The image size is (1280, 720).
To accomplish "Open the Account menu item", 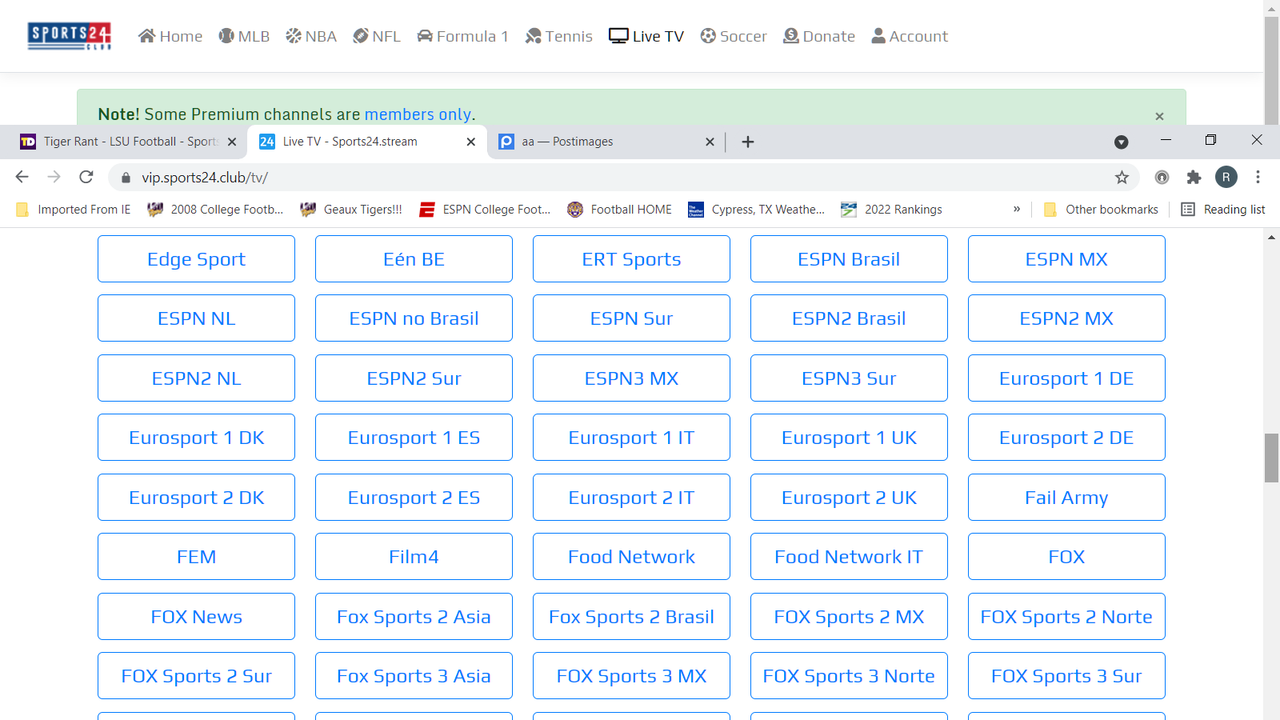I will click(909, 36).
